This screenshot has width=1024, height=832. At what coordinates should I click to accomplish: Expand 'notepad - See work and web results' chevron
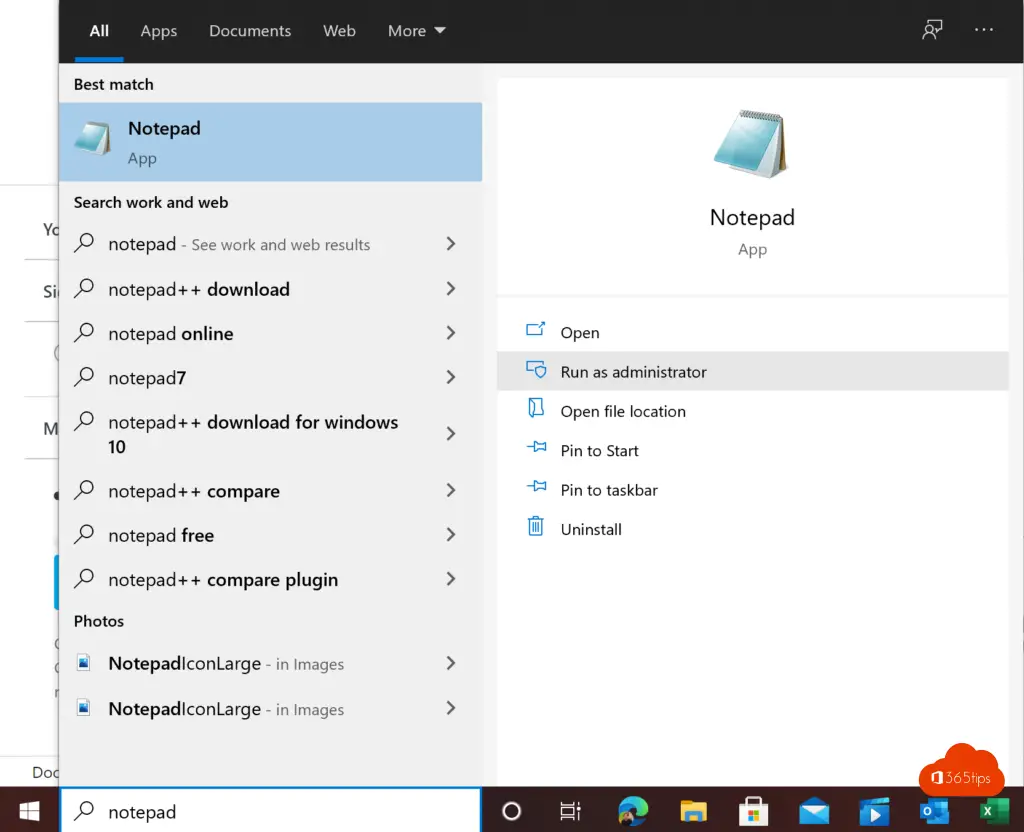click(x=451, y=244)
